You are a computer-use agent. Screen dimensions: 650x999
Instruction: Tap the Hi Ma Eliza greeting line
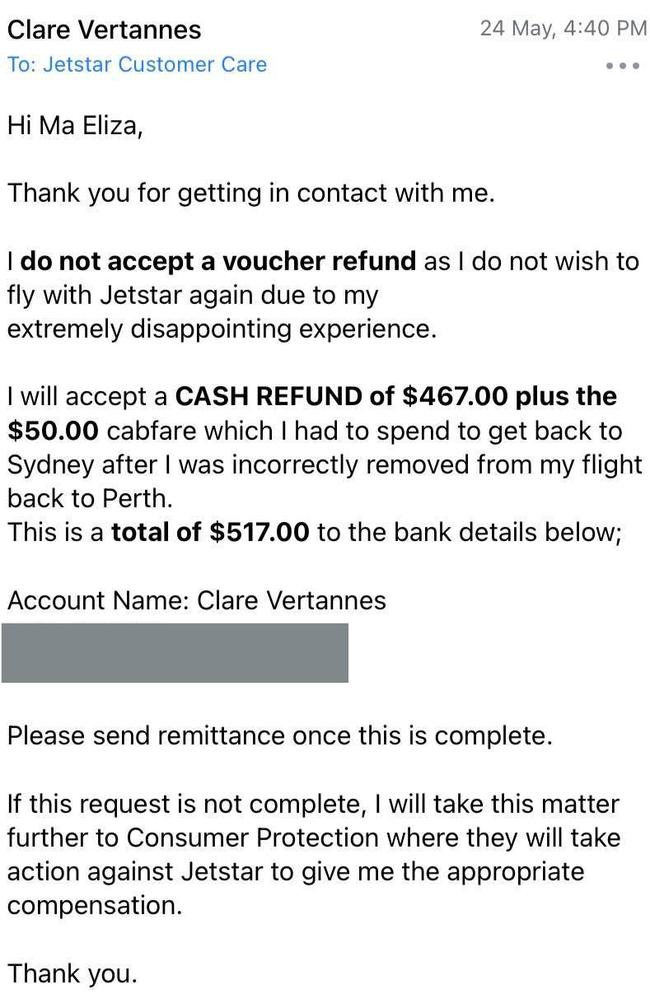click(x=75, y=126)
